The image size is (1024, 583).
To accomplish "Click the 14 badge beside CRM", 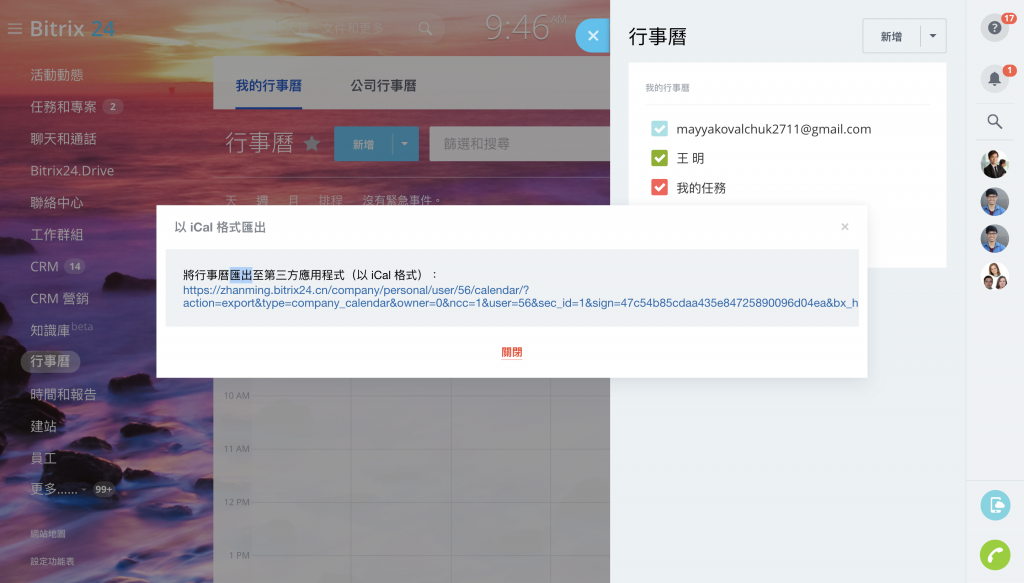I will pyautogui.click(x=75, y=266).
